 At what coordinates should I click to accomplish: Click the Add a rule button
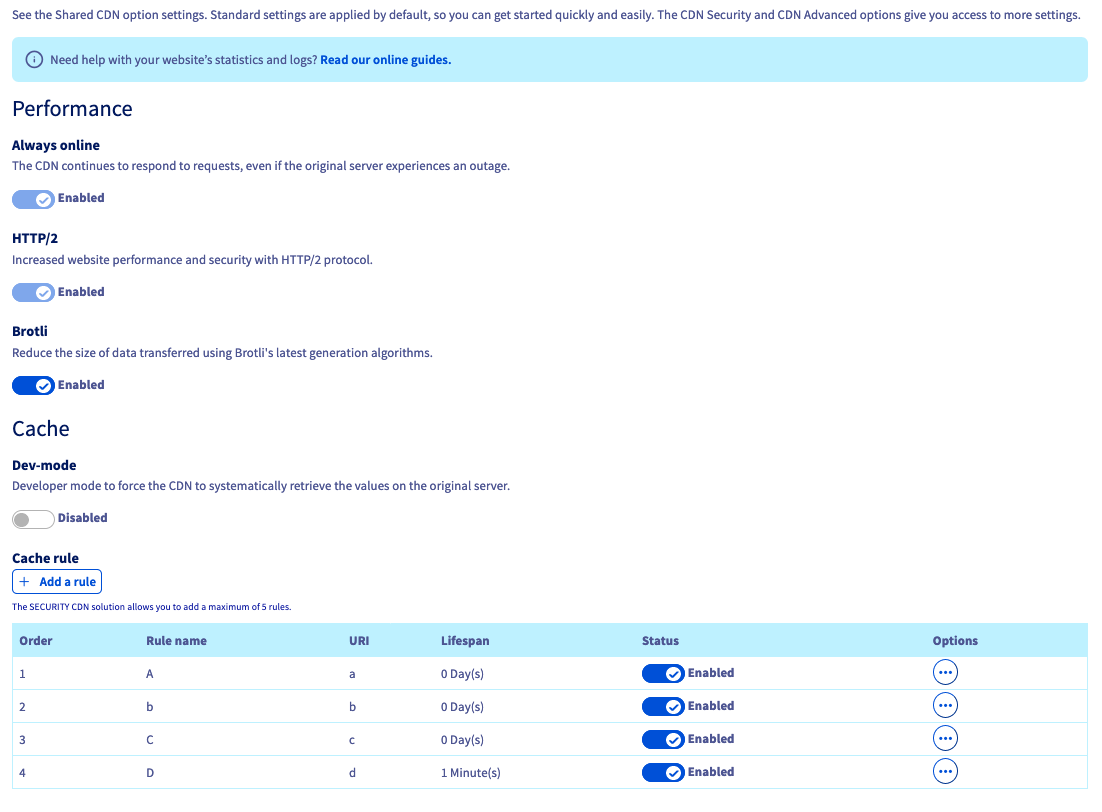click(x=57, y=582)
